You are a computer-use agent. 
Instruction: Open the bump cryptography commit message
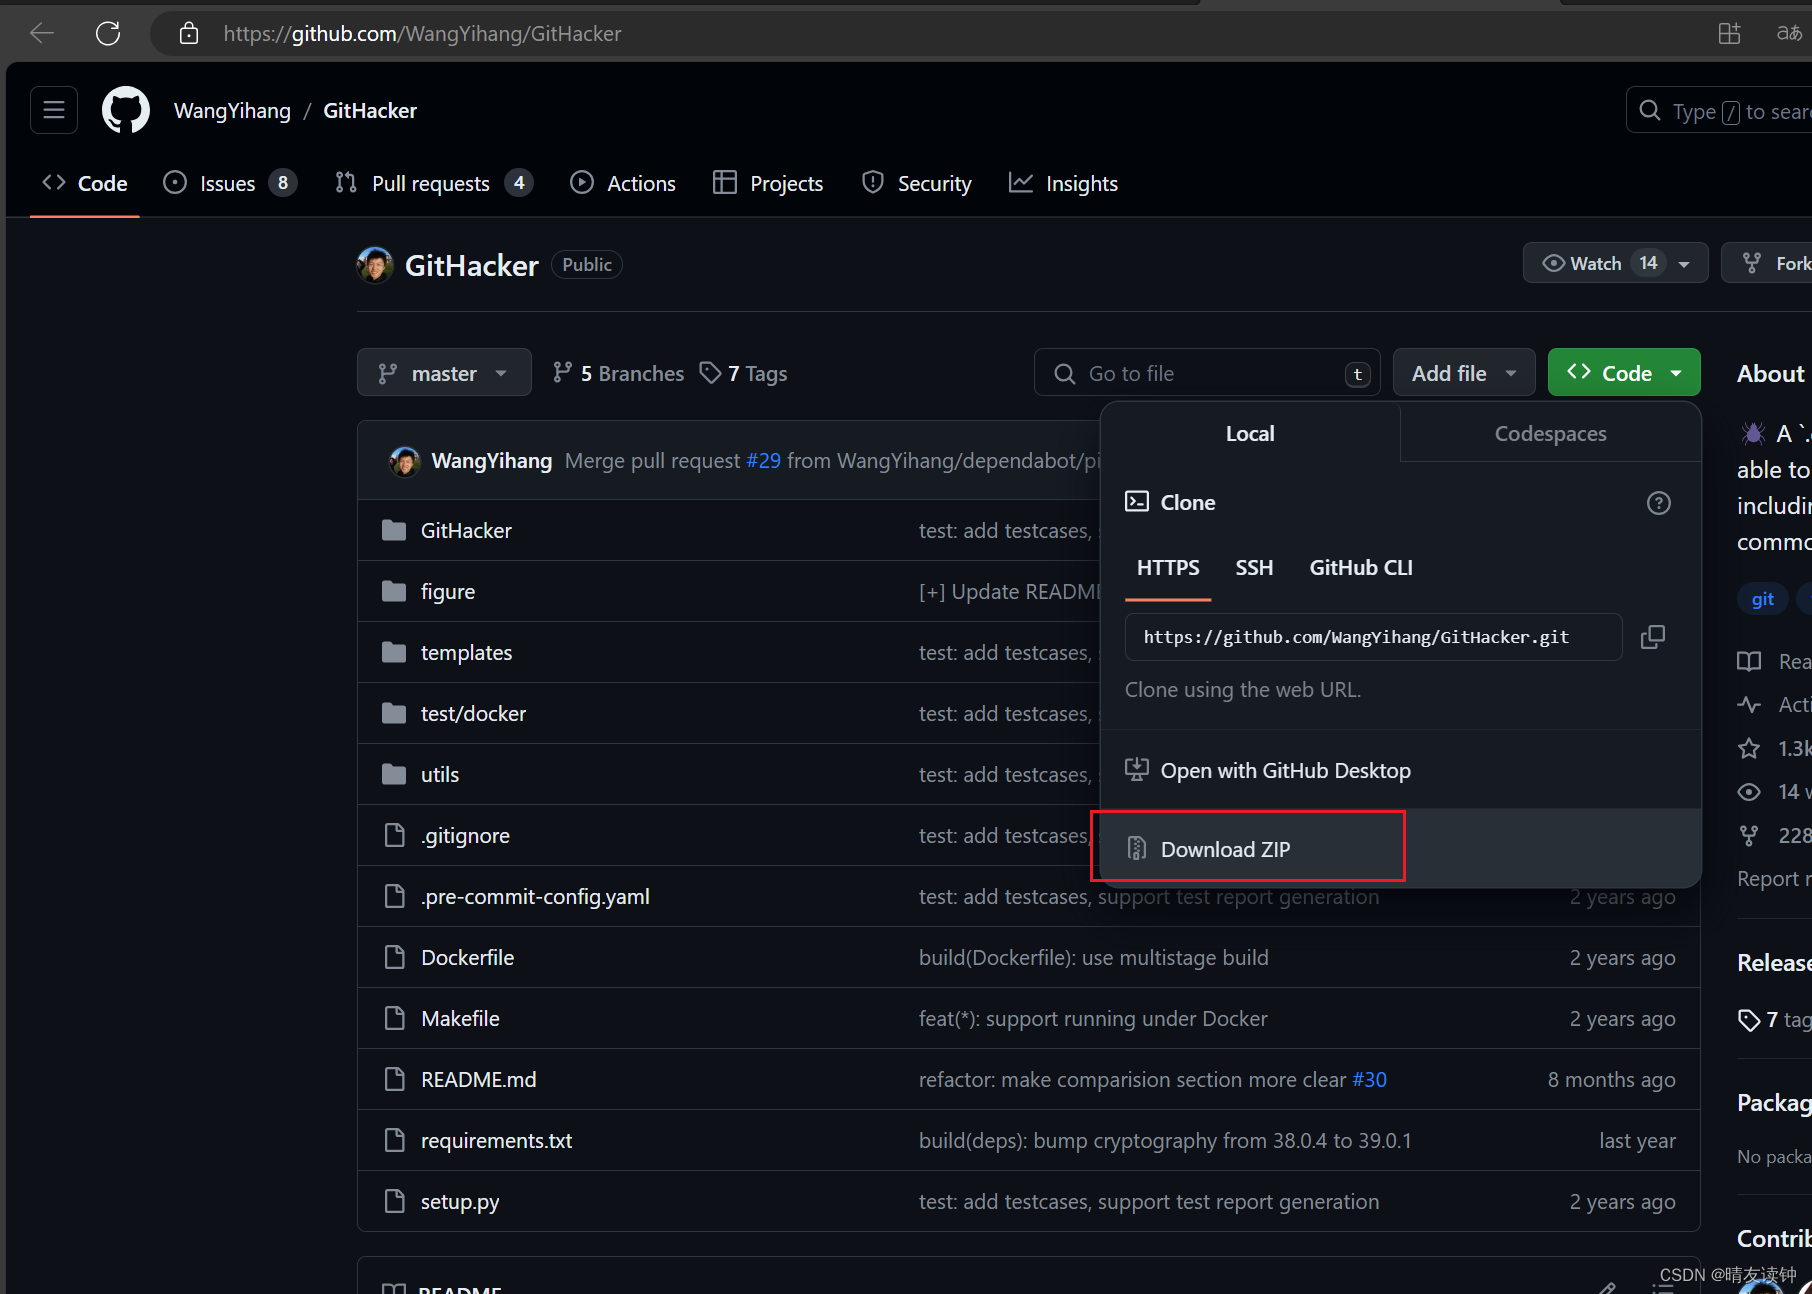coord(1165,1141)
